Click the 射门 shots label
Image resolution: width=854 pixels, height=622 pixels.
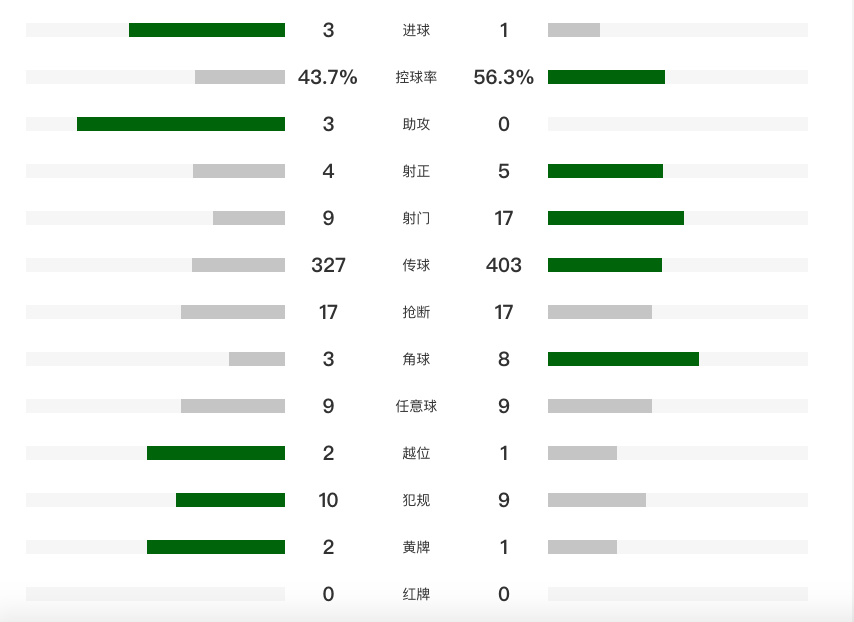point(416,218)
